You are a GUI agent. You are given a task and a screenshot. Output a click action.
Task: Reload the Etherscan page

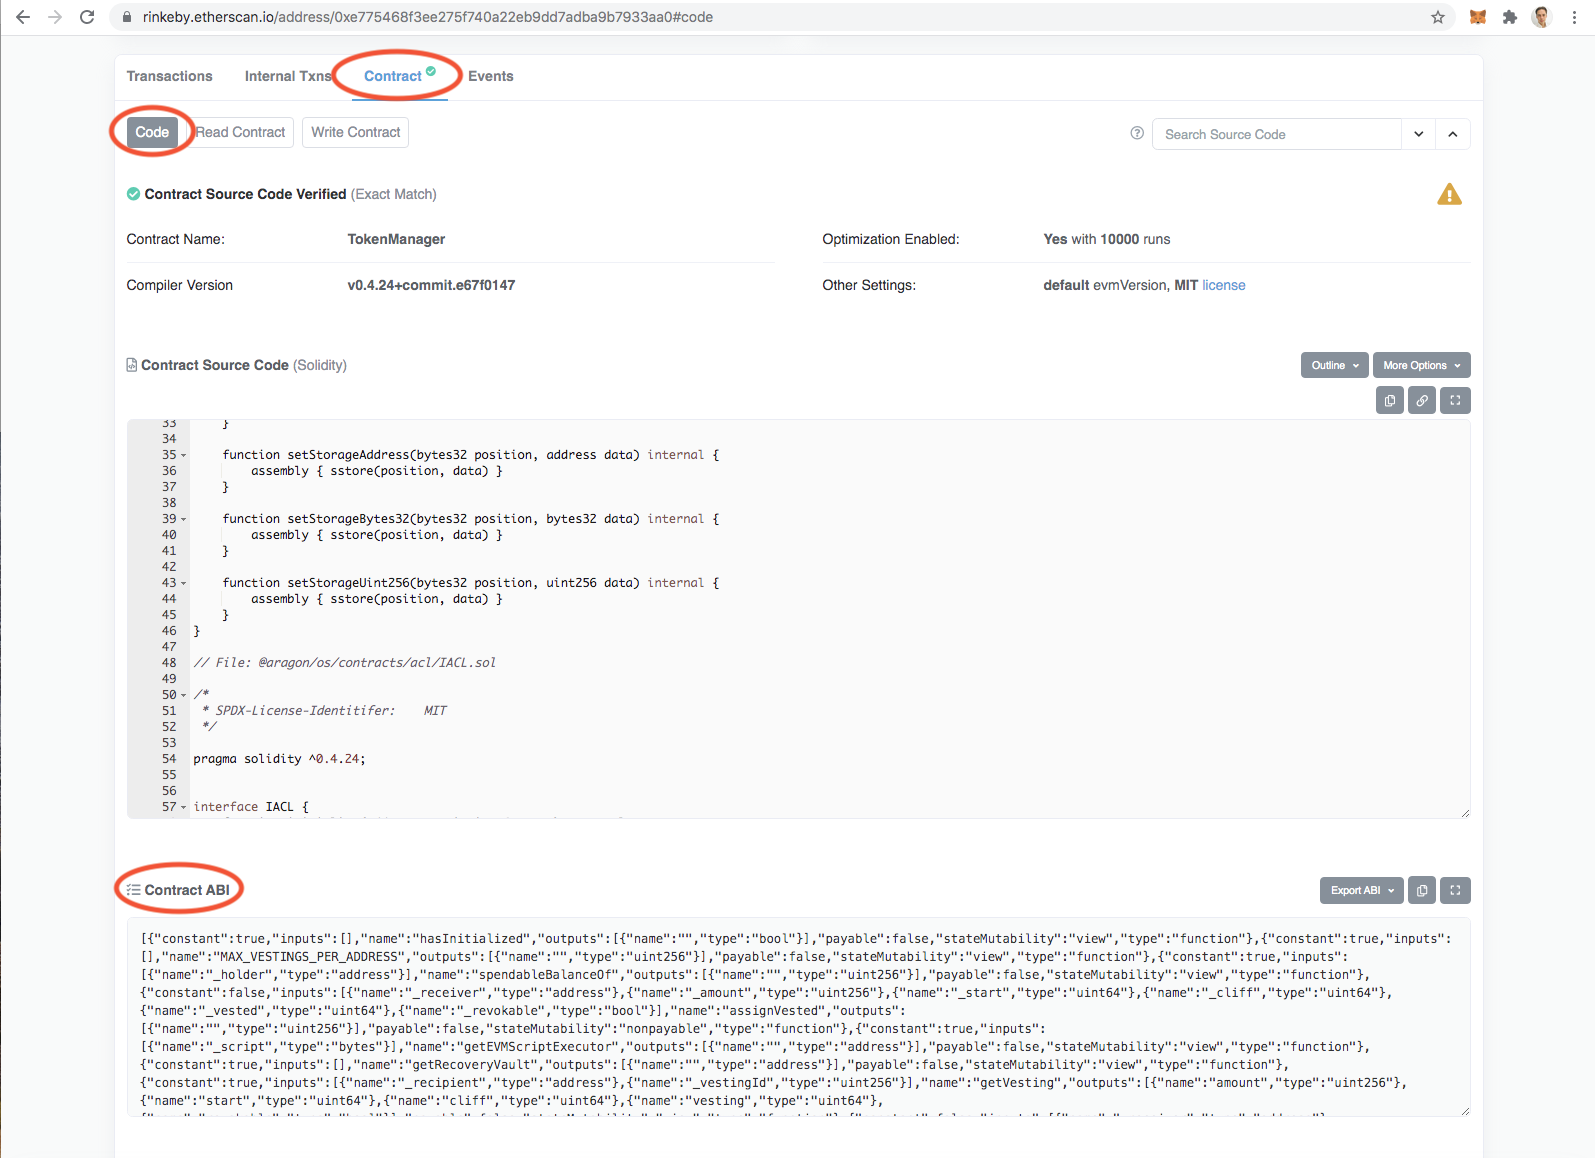(87, 17)
